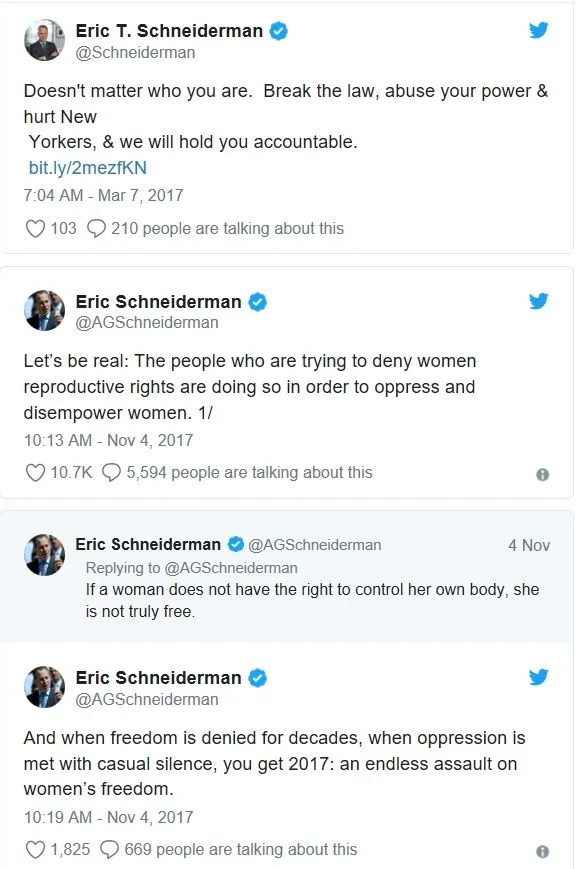Toggle the heart showing 10.7K likes
Image resolution: width=576 pixels, height=869 pixels.
35,471
